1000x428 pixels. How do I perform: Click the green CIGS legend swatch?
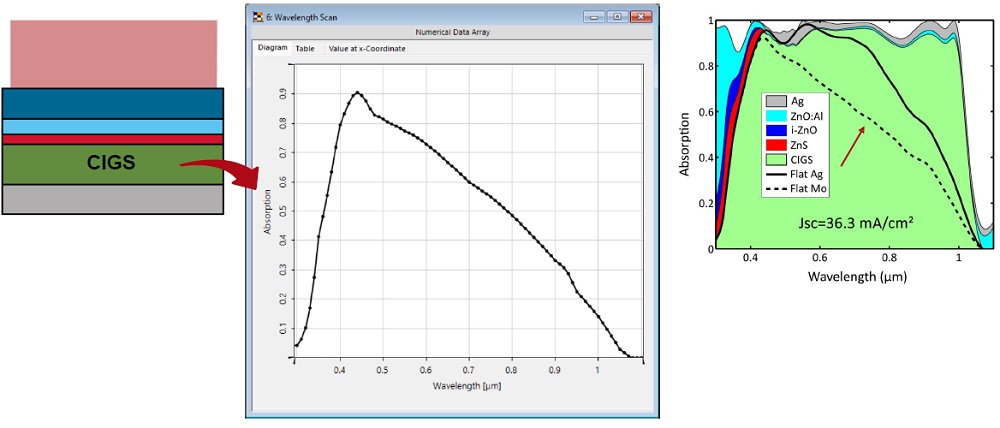(x=778, y=159)
